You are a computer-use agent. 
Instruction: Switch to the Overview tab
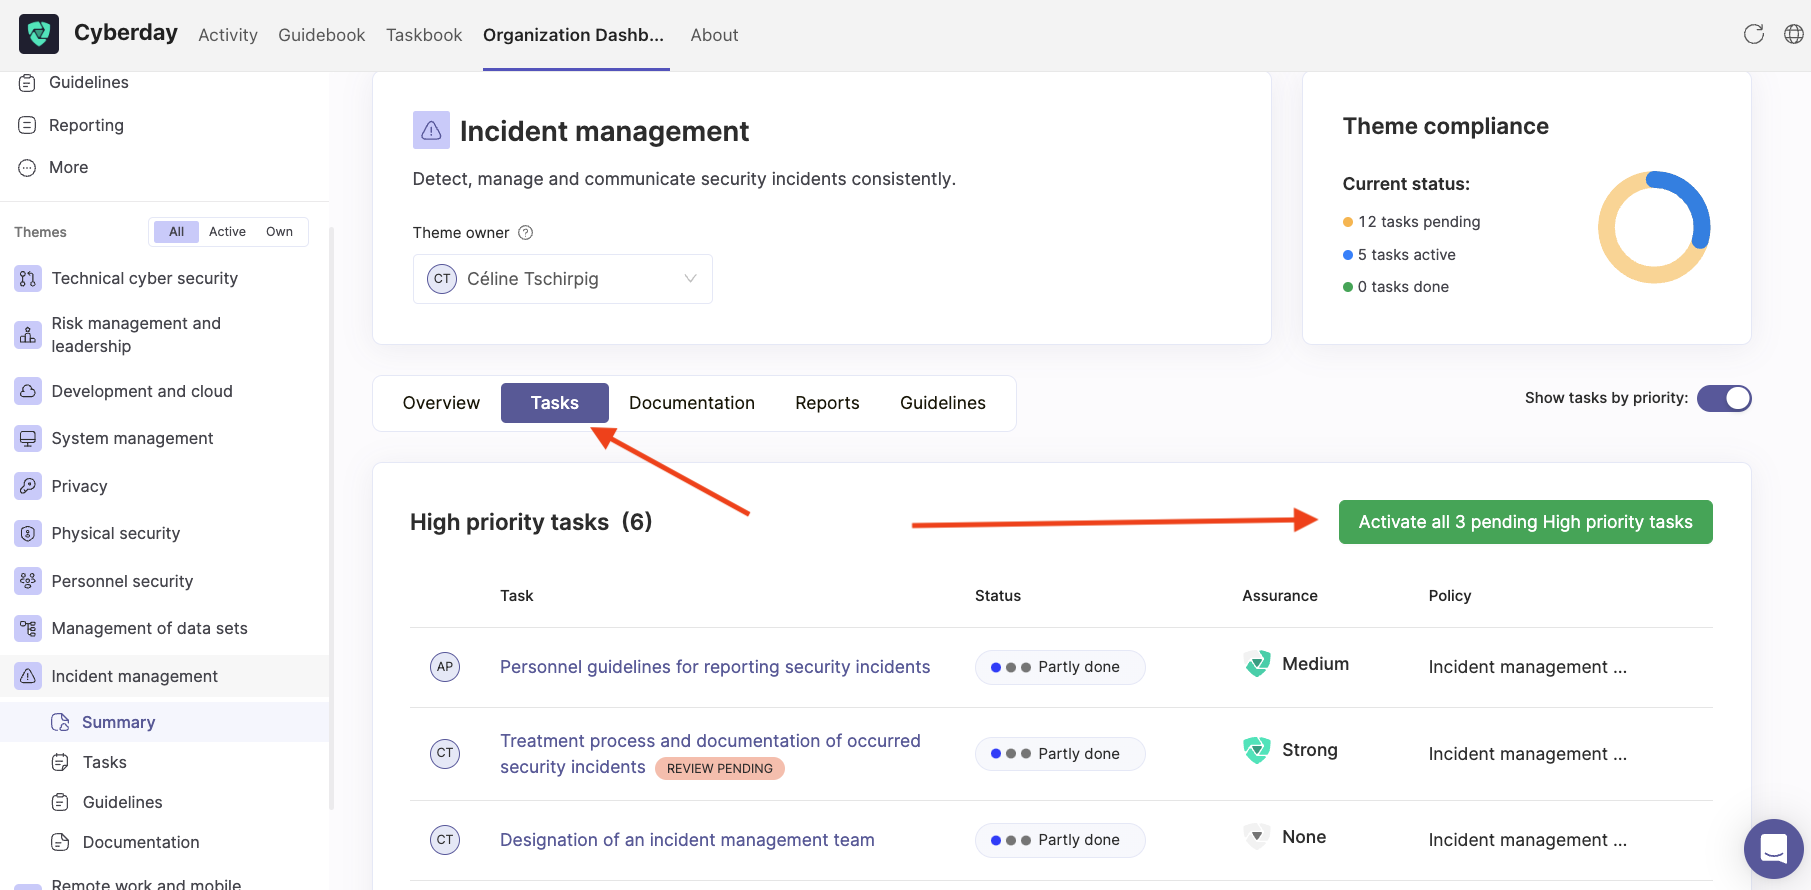coord(441,403)
